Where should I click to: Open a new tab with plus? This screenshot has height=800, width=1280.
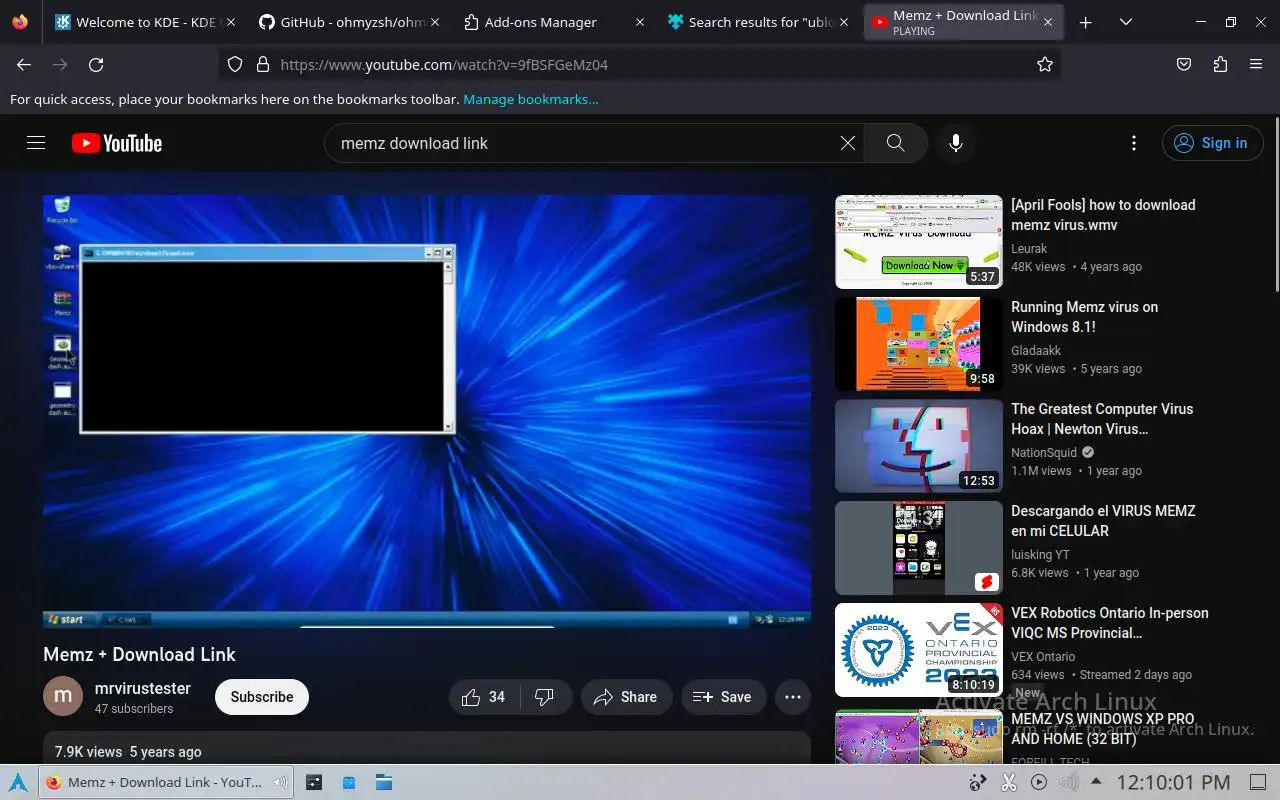(x=1086, y=22)
